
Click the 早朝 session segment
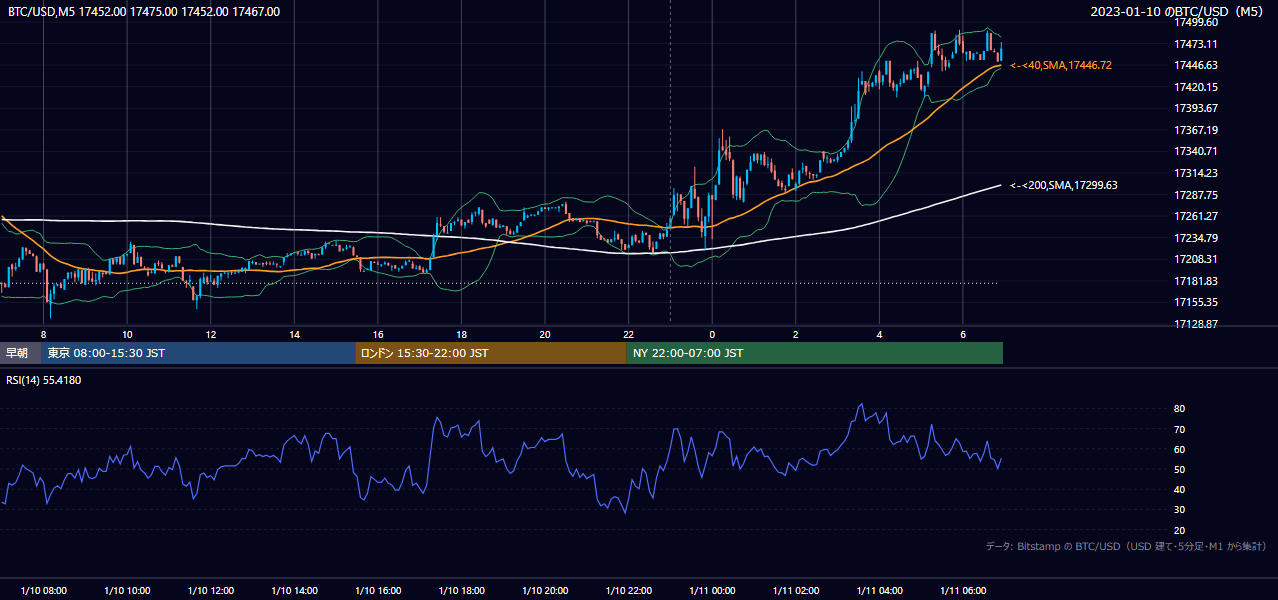click(x=20, y=353)
